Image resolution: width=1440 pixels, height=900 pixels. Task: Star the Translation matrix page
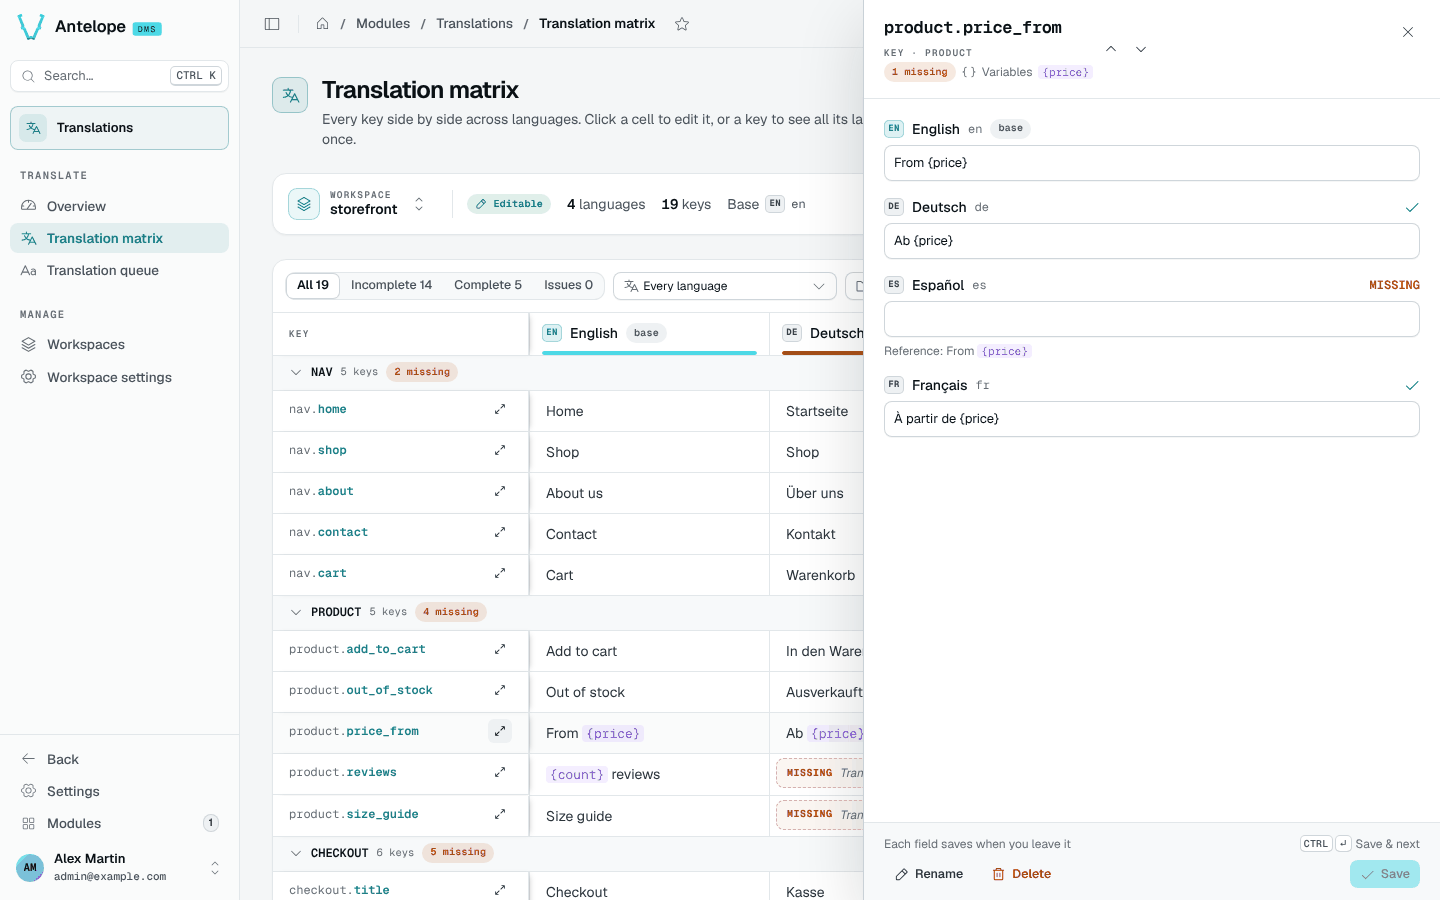click(x=682, y=24)
